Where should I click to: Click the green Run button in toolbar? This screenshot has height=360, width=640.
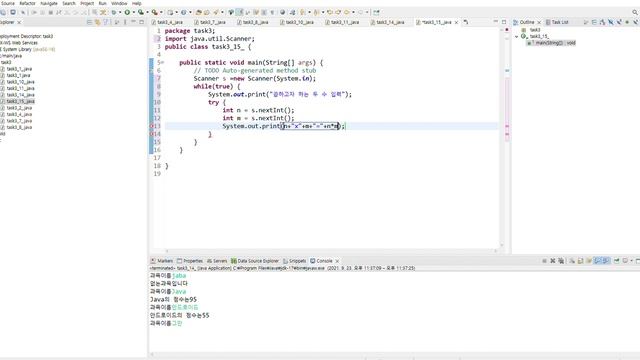[x=127, y=12]
